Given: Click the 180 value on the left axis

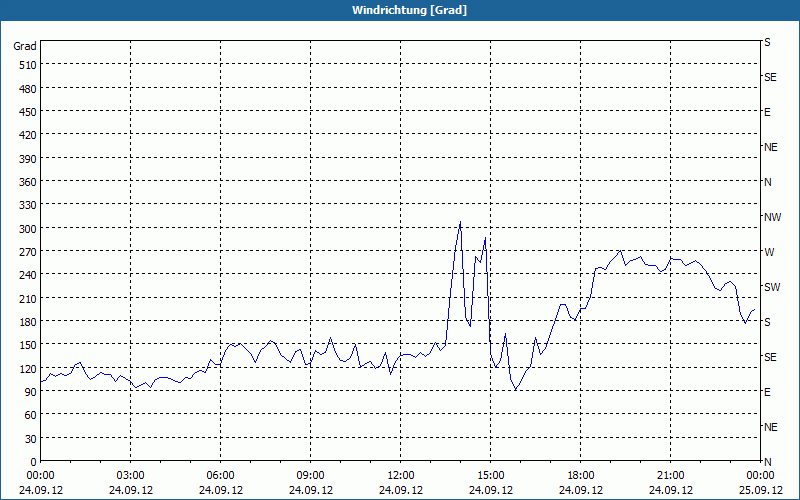Looking at the screenshot, I should (26, 322).
